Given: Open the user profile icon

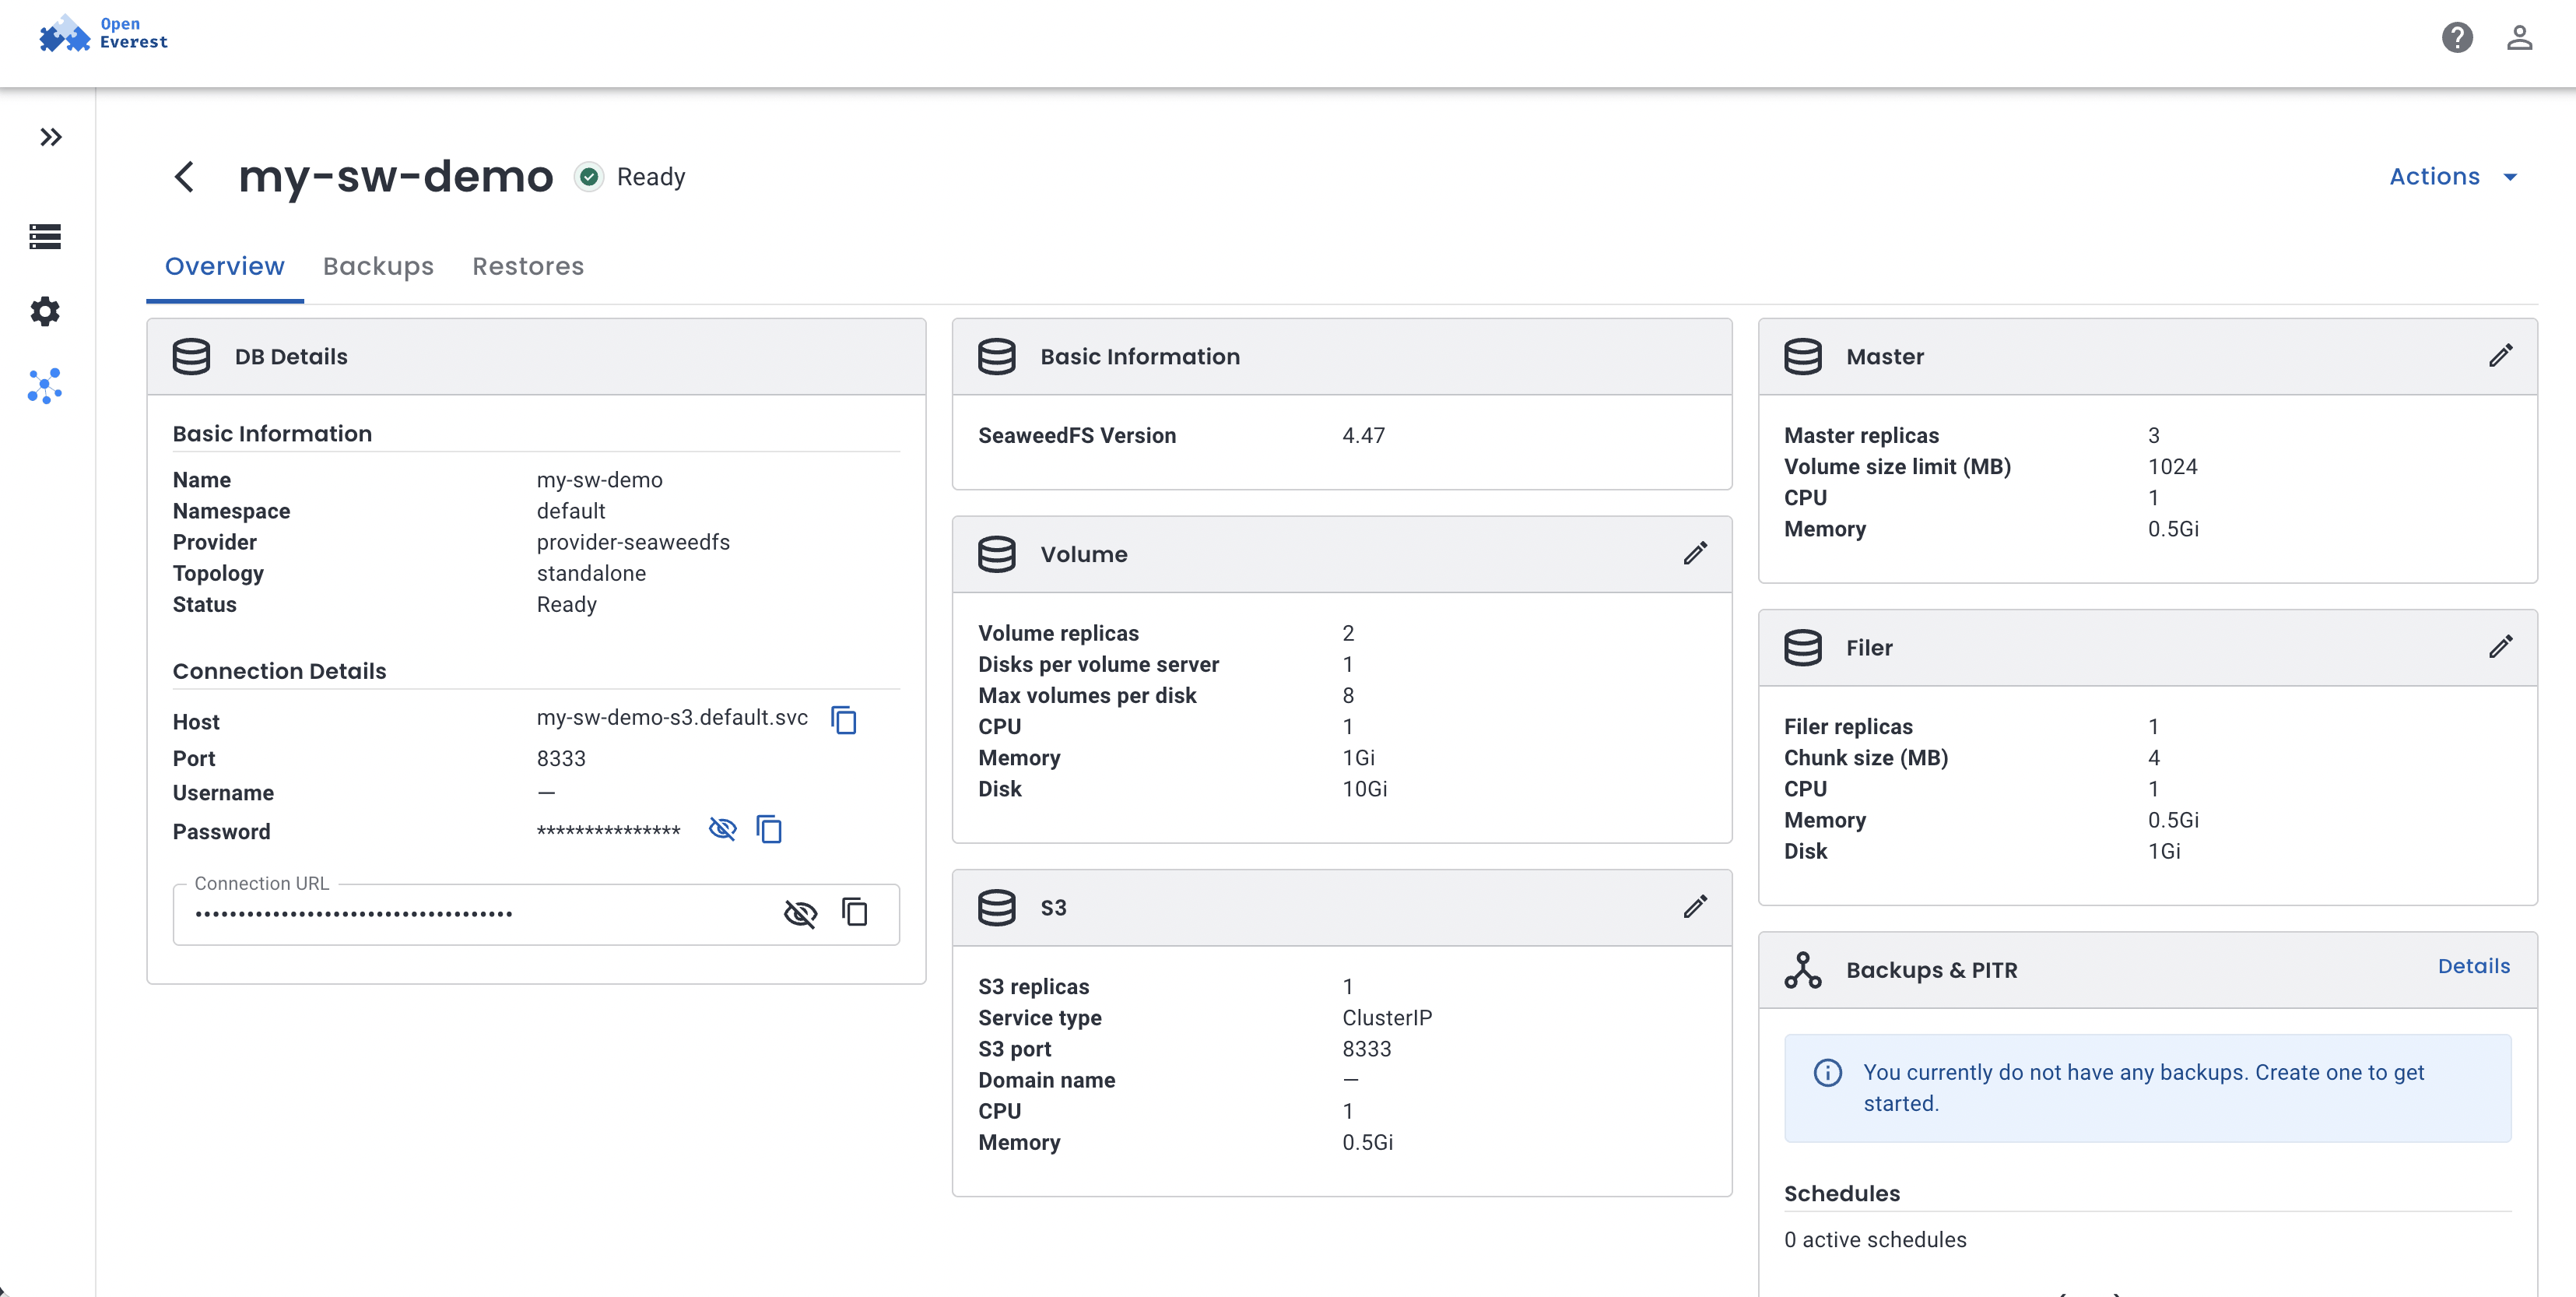Looking at the screenshot, I should click(x=2519, y=38).
